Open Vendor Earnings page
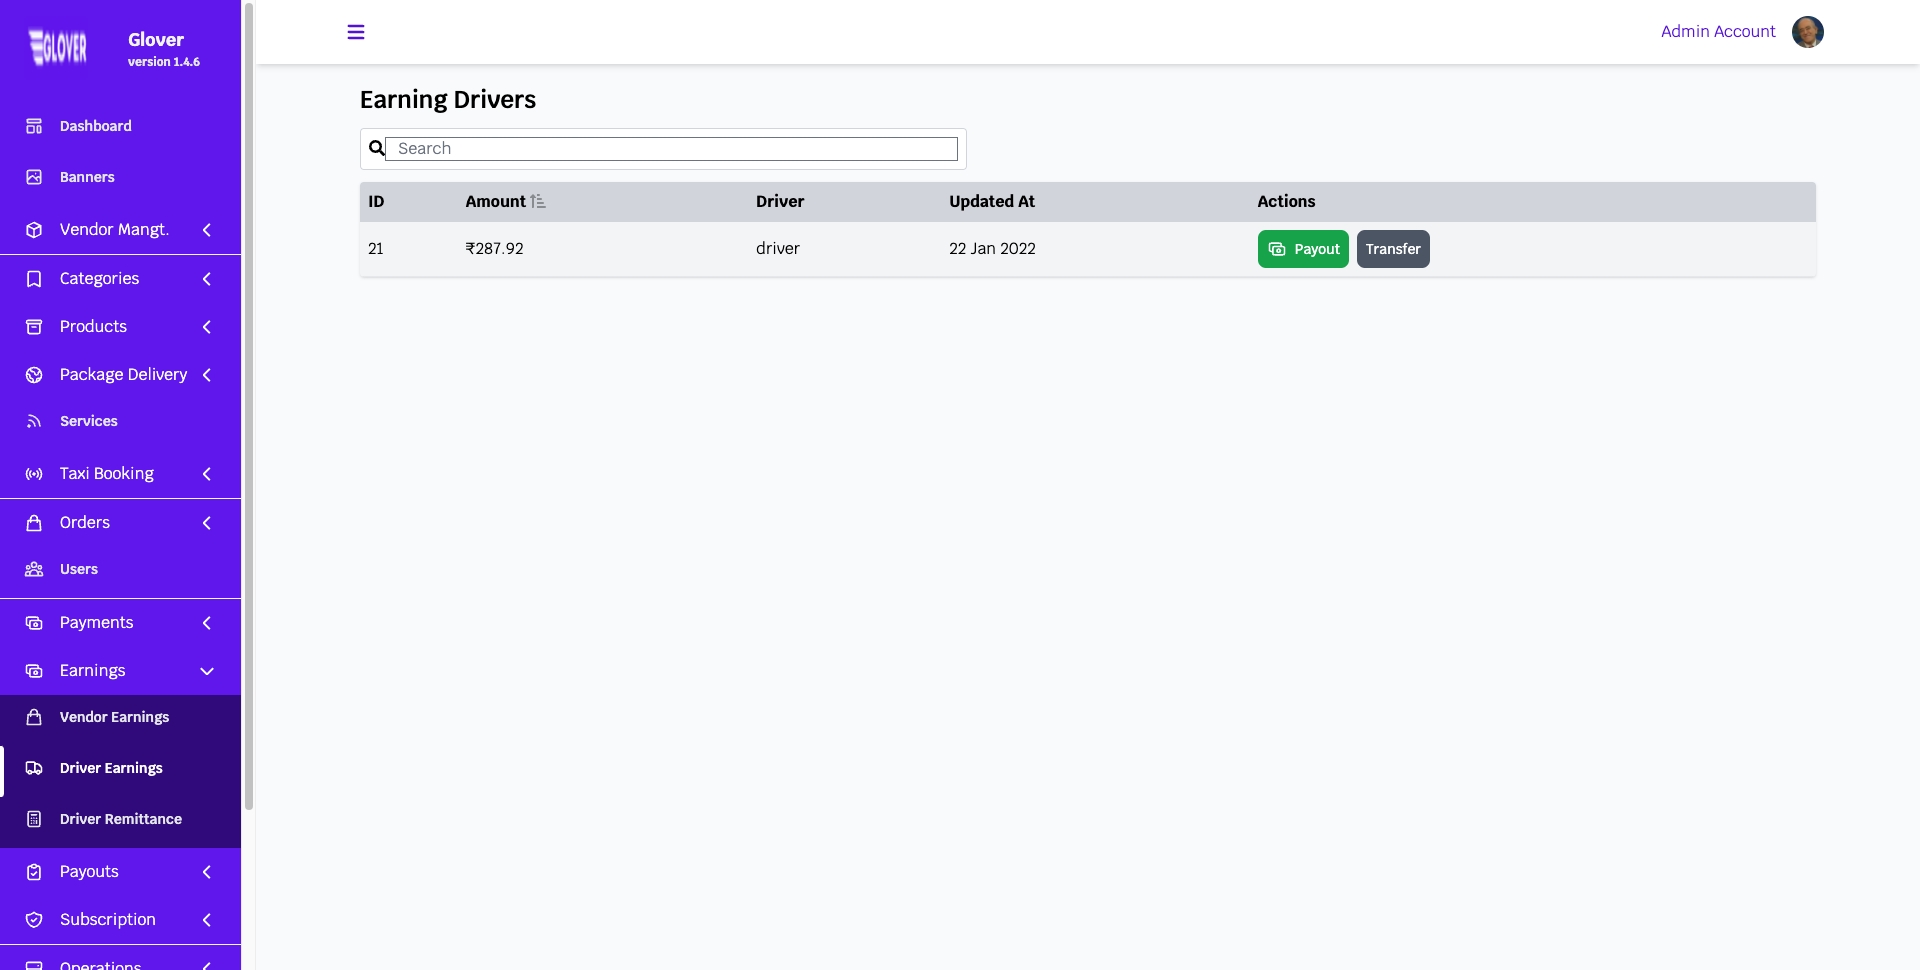 coord(114,717)
